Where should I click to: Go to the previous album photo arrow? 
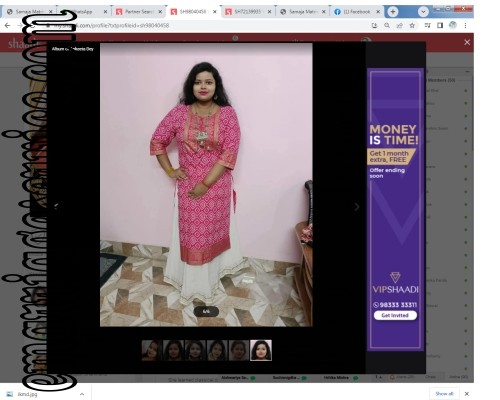tap(57, 206)
